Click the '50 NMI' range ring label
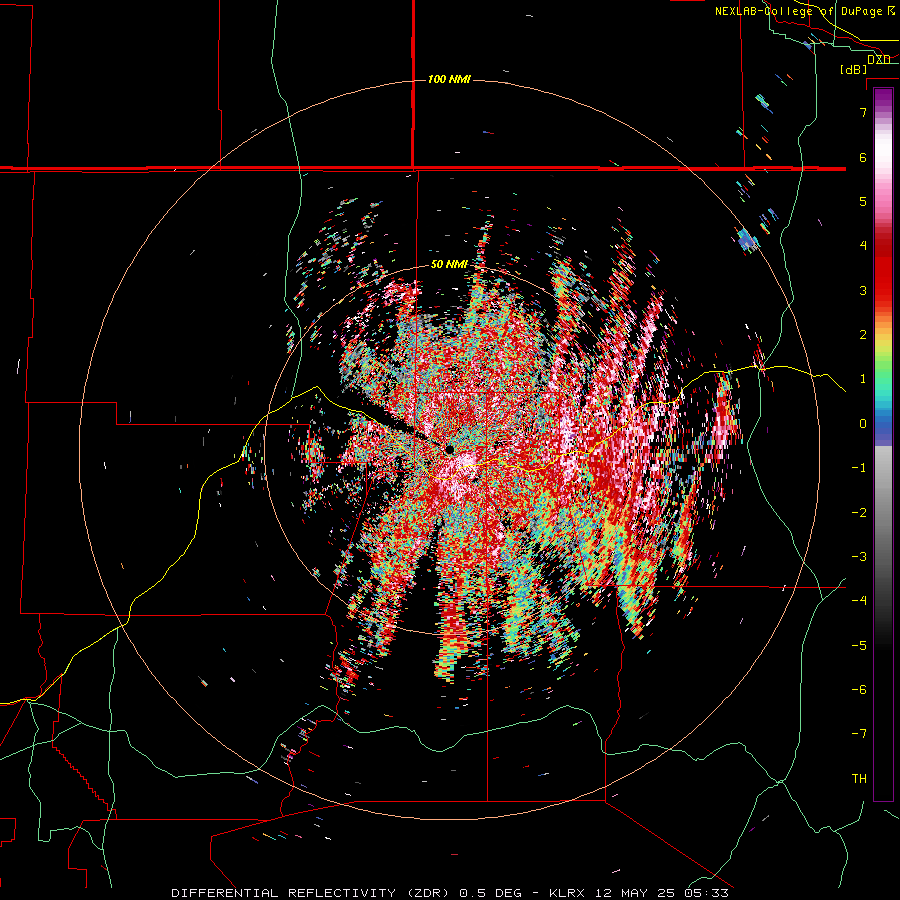Screen dimensions: 900x900 click(x=449, y=265)
